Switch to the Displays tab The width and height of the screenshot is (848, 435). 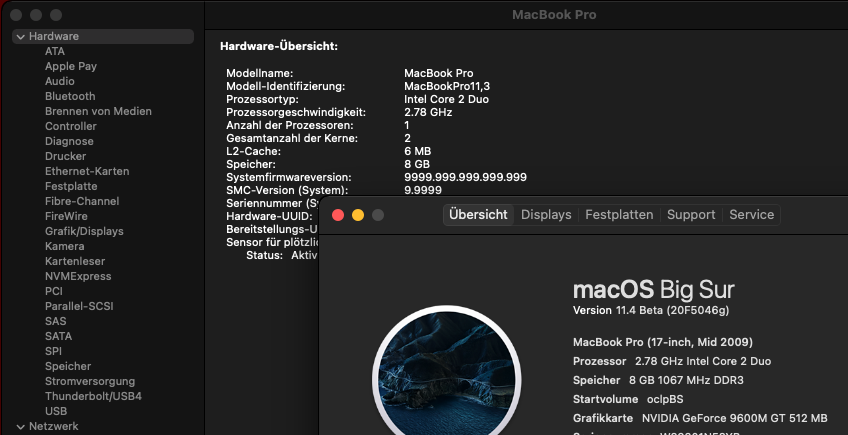[x=546, y=215]
